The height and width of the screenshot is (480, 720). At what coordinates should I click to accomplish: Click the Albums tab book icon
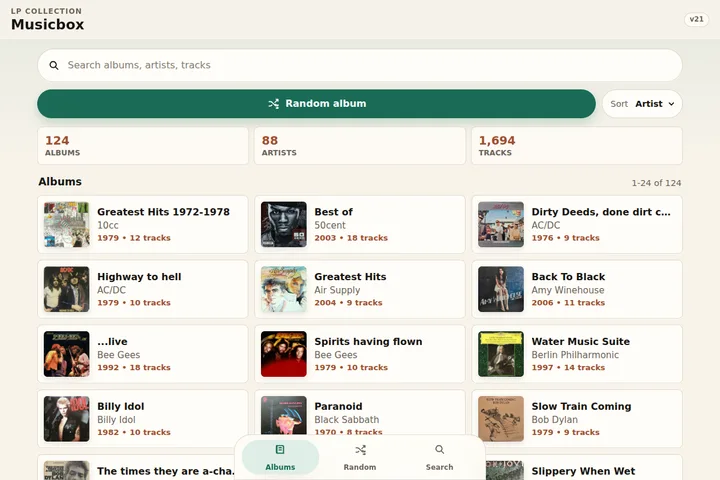click(280, 449)
